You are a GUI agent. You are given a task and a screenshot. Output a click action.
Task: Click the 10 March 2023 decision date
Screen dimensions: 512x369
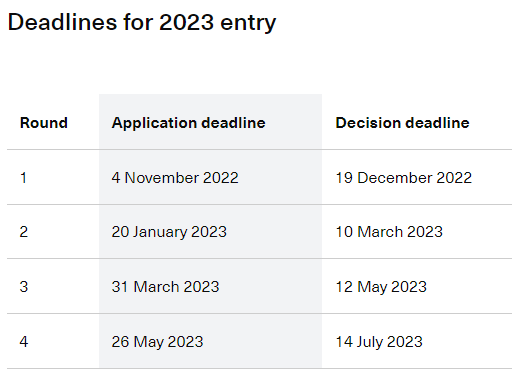pyautogui.click(x=389, y=232)
